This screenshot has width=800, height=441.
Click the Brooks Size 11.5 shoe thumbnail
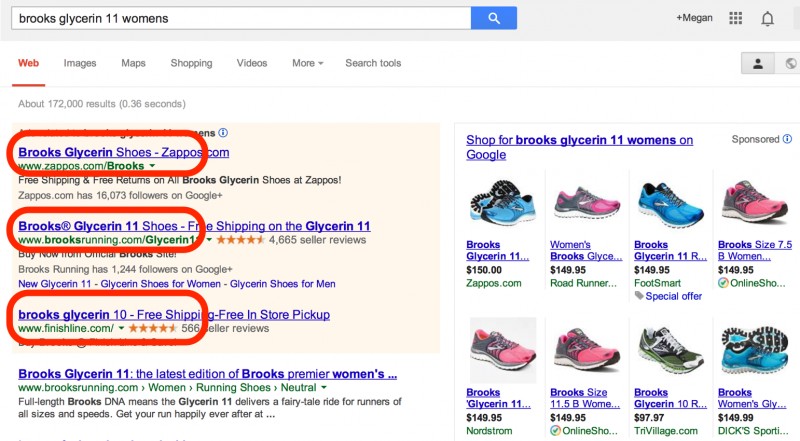[x=587, y=350]
